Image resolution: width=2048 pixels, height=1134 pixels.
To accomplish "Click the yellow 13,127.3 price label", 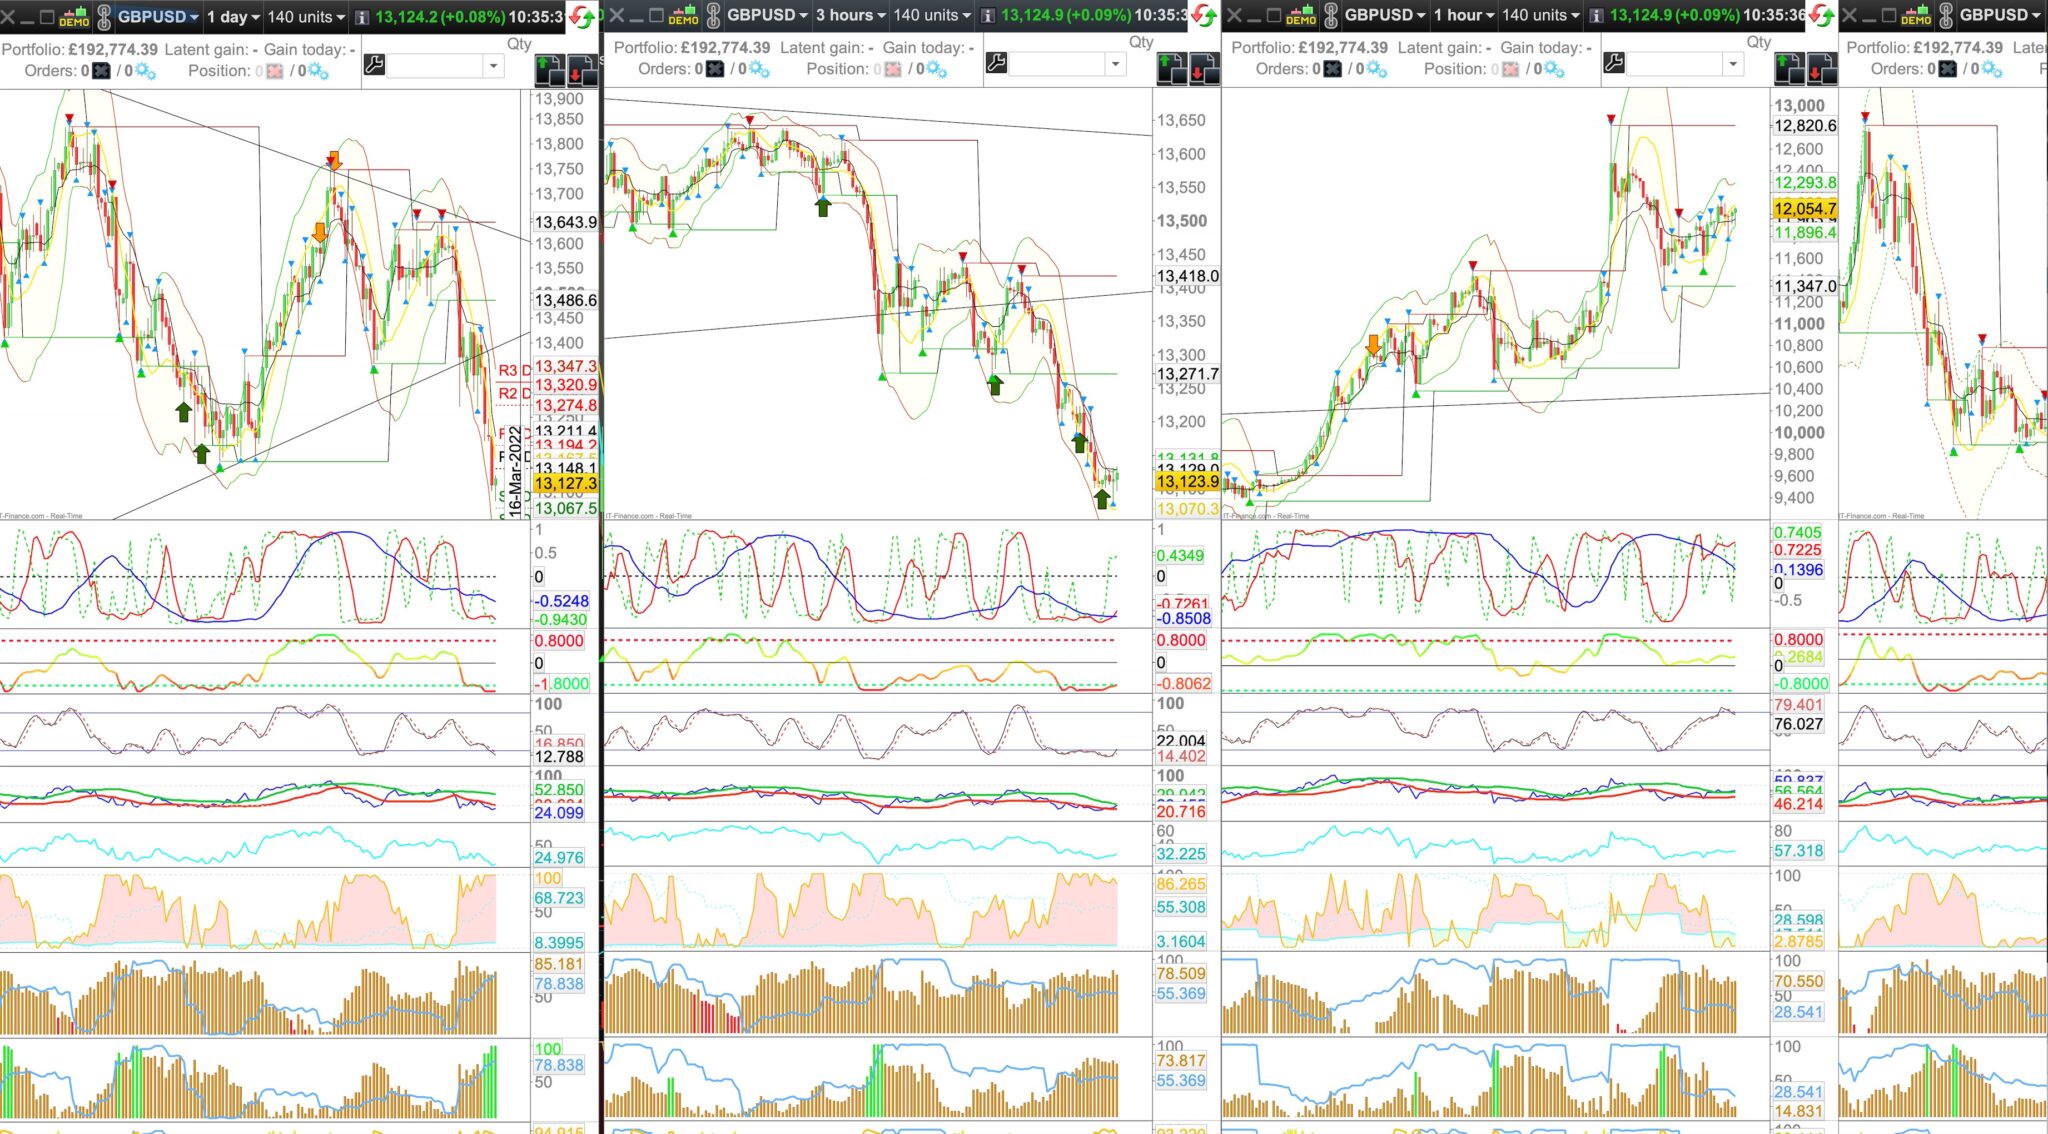I will [x=565, y=483].
